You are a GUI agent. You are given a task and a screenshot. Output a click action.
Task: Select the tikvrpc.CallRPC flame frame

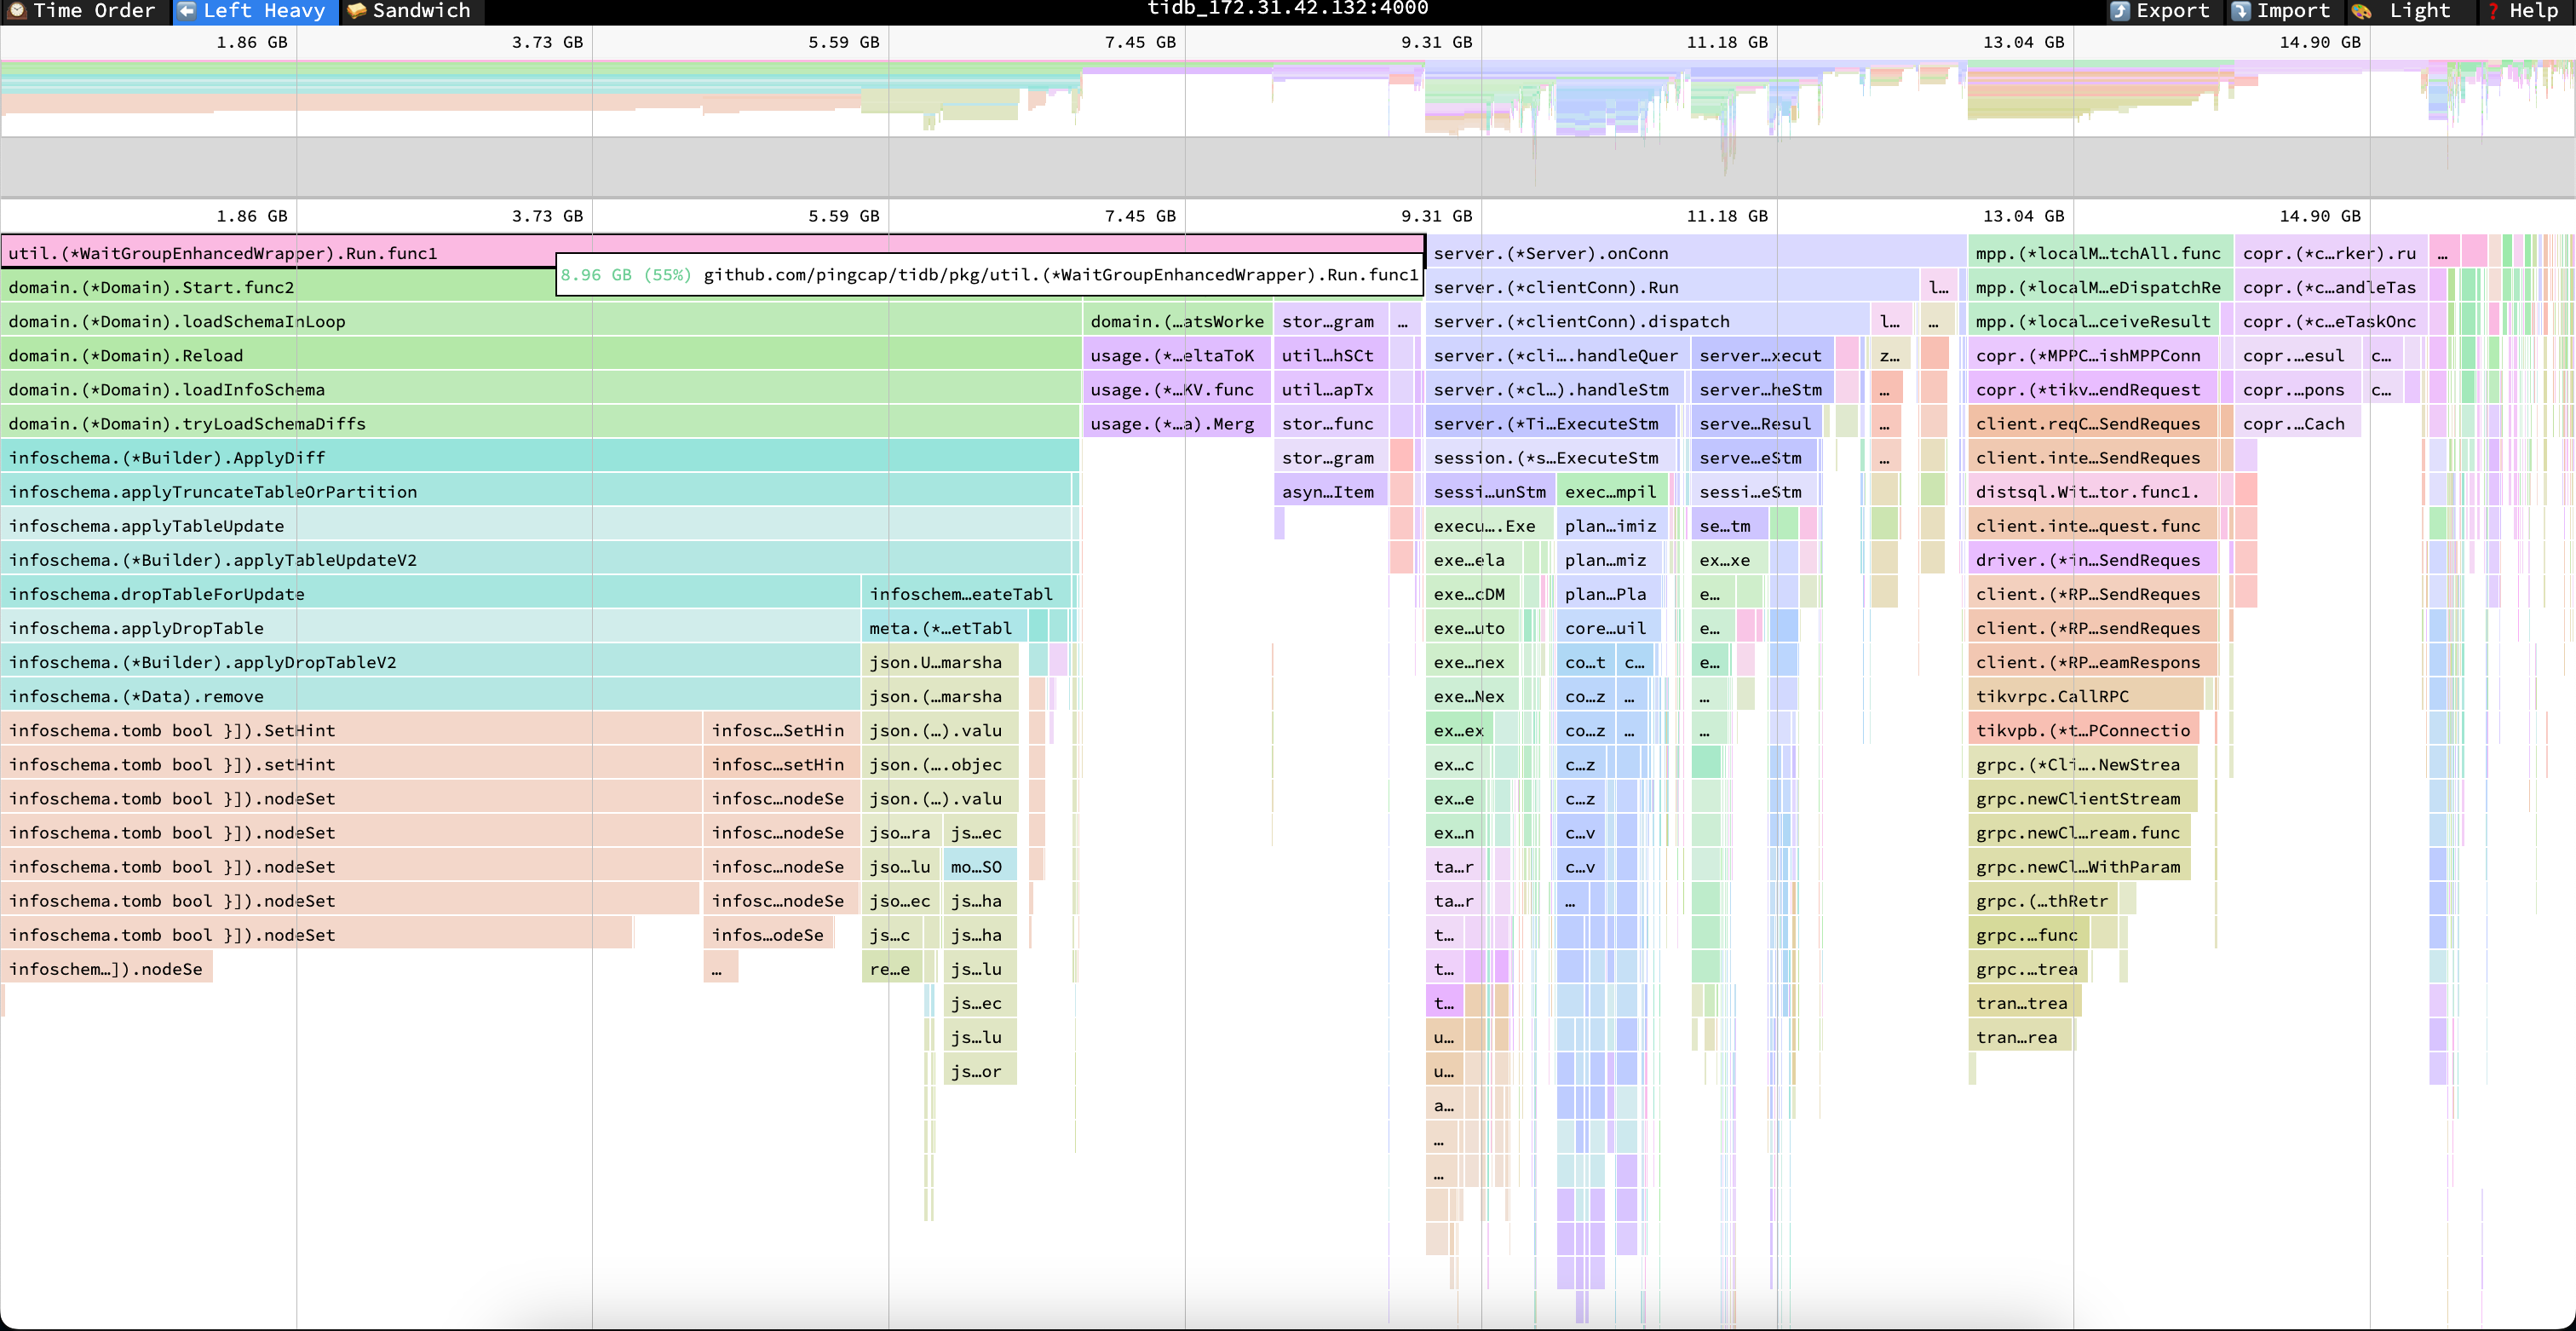pyautogui.click(x=2088, y=696)
